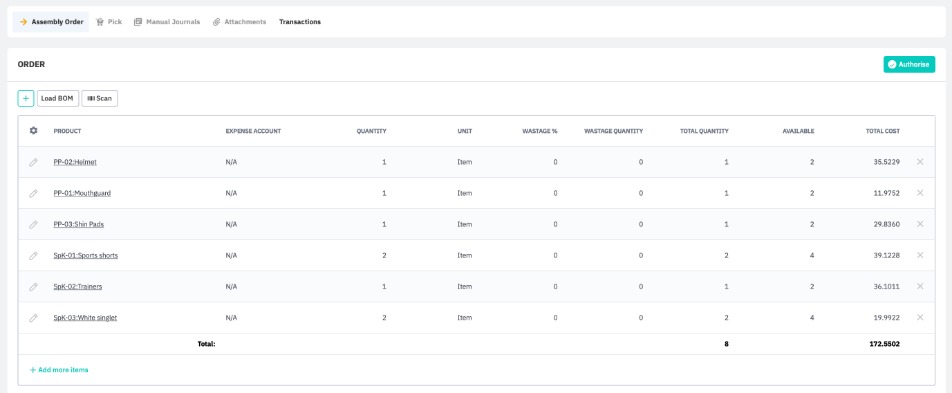Click the Add more items link
Screen dimensions: 952x393
(59, 369)
